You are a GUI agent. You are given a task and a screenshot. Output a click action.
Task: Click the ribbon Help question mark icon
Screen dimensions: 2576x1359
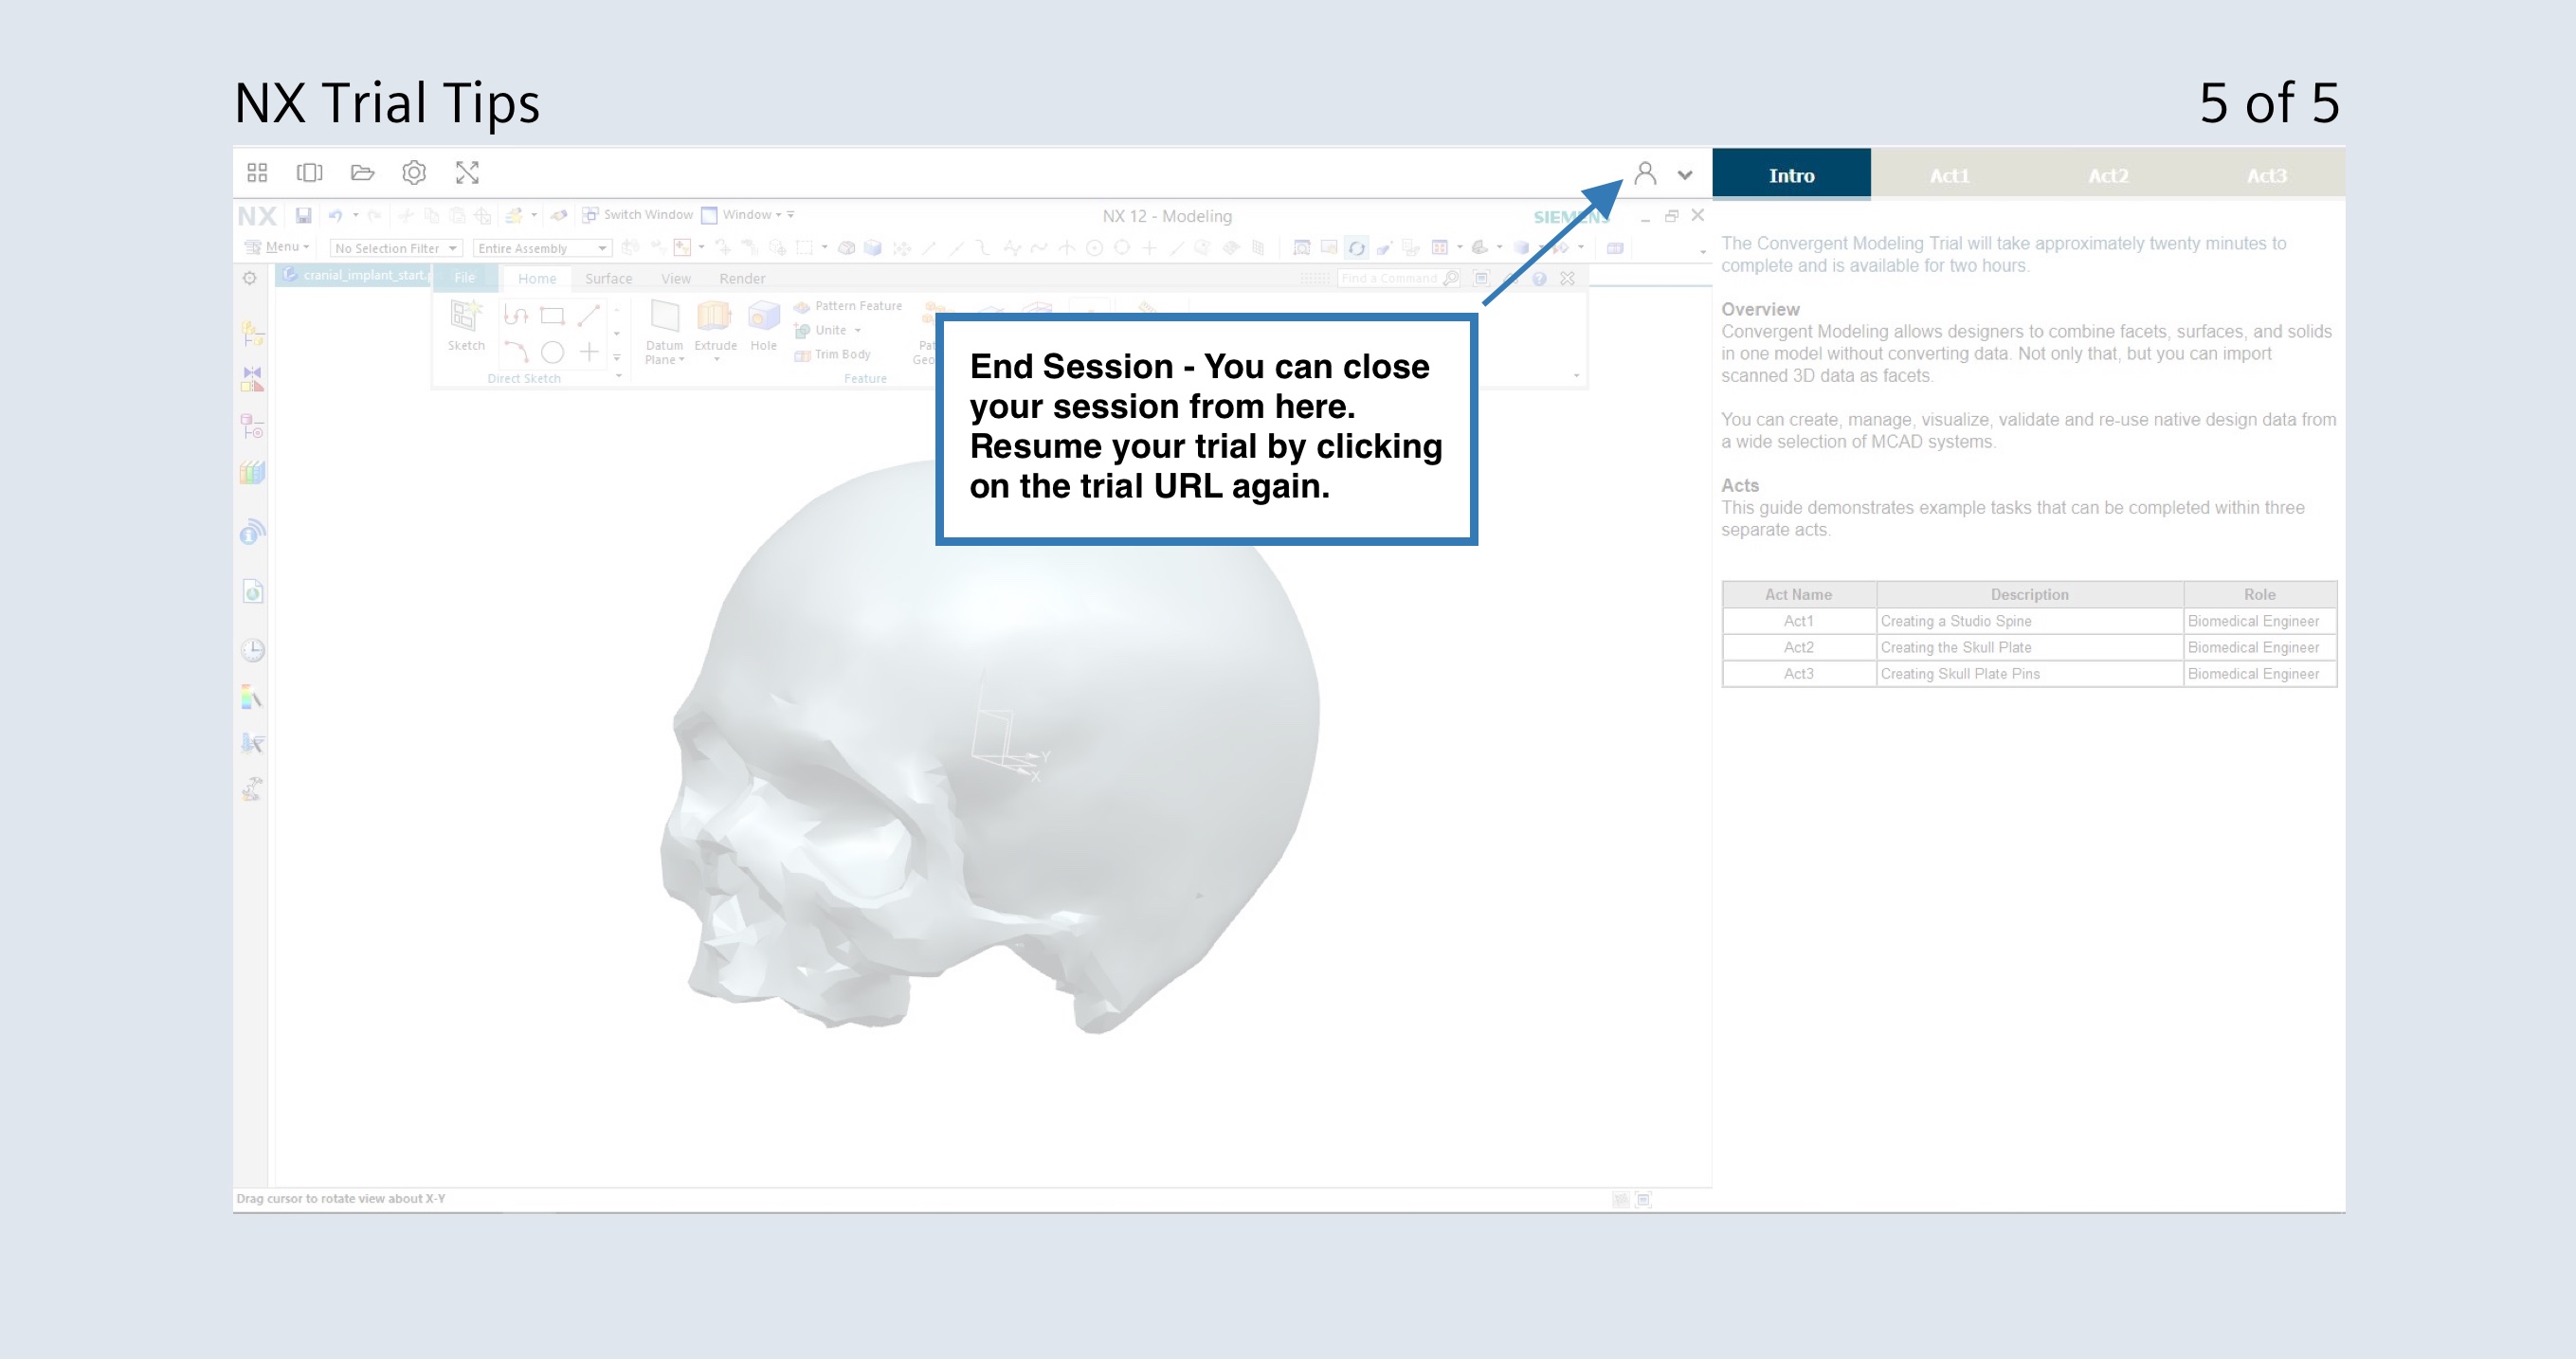pyautogui.click(x=1540, y=279)
